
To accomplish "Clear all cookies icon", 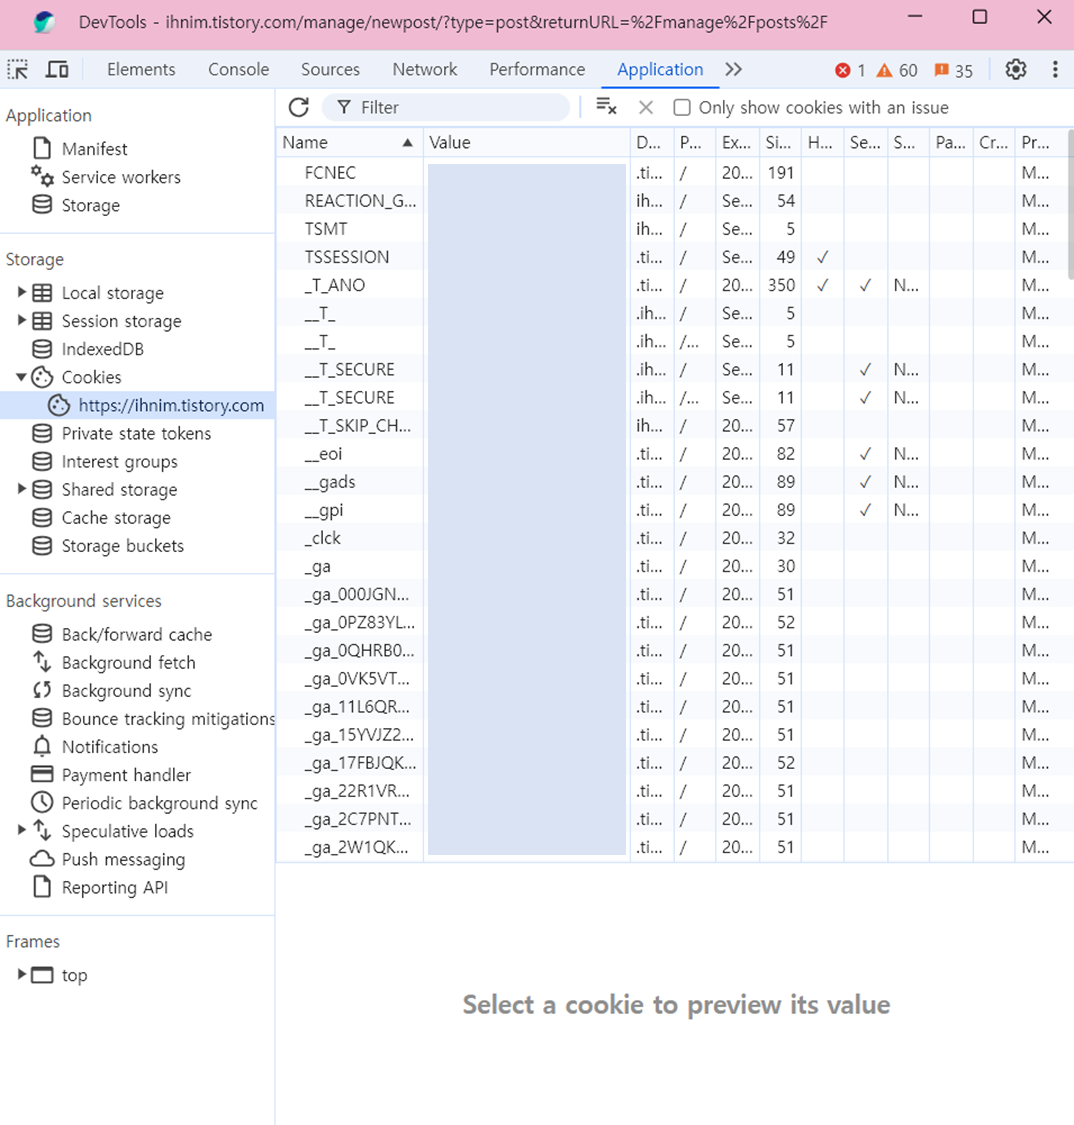I will (x=606, y=107).
